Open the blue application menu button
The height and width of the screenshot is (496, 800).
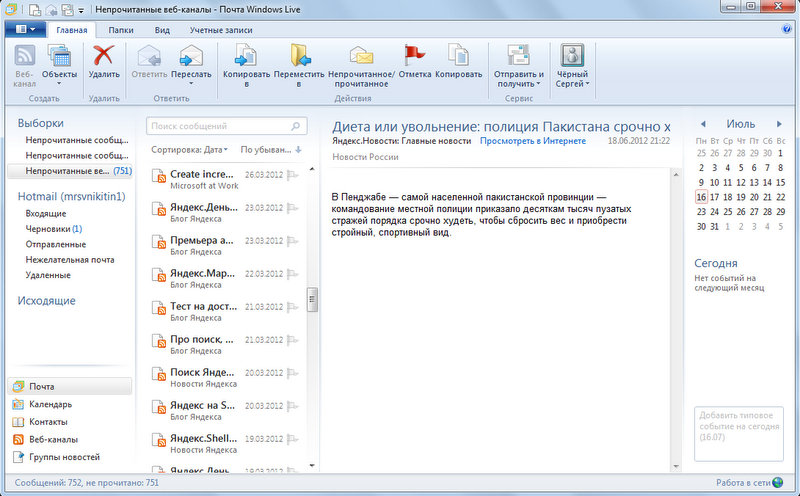tap(25, 29)
